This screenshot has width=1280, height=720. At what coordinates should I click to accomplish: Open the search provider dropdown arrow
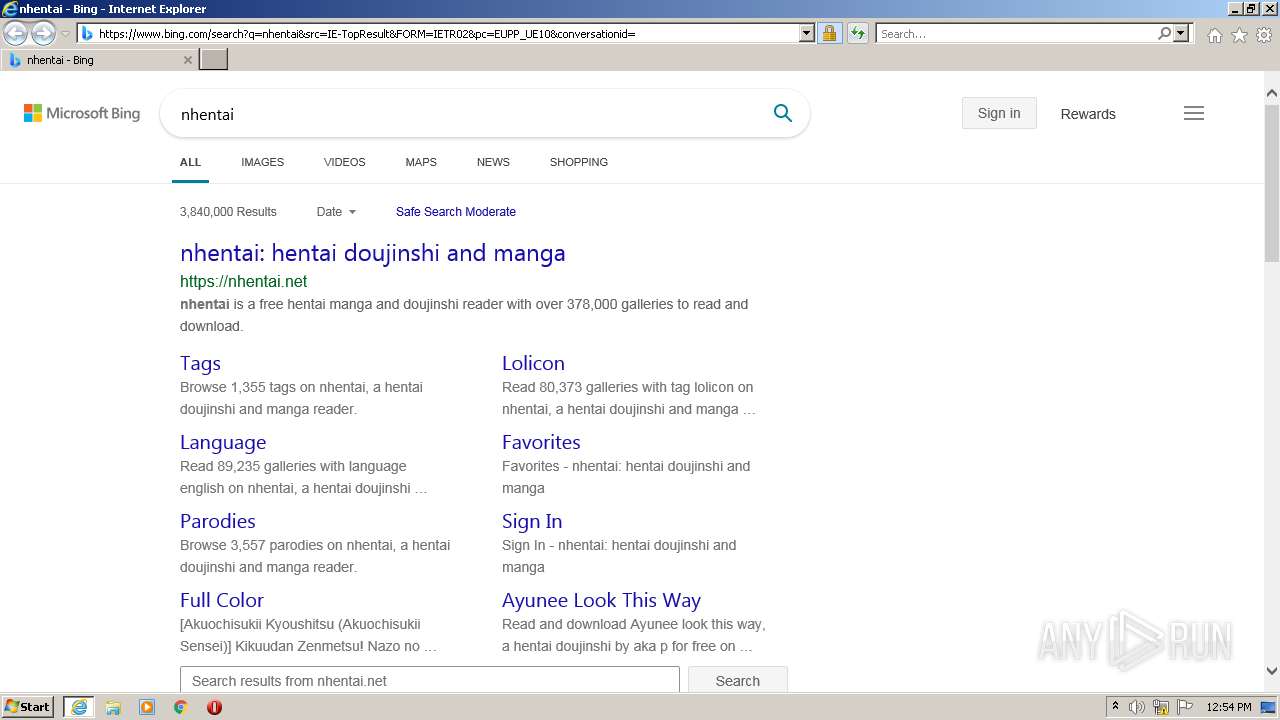[x=1181, y=33]
